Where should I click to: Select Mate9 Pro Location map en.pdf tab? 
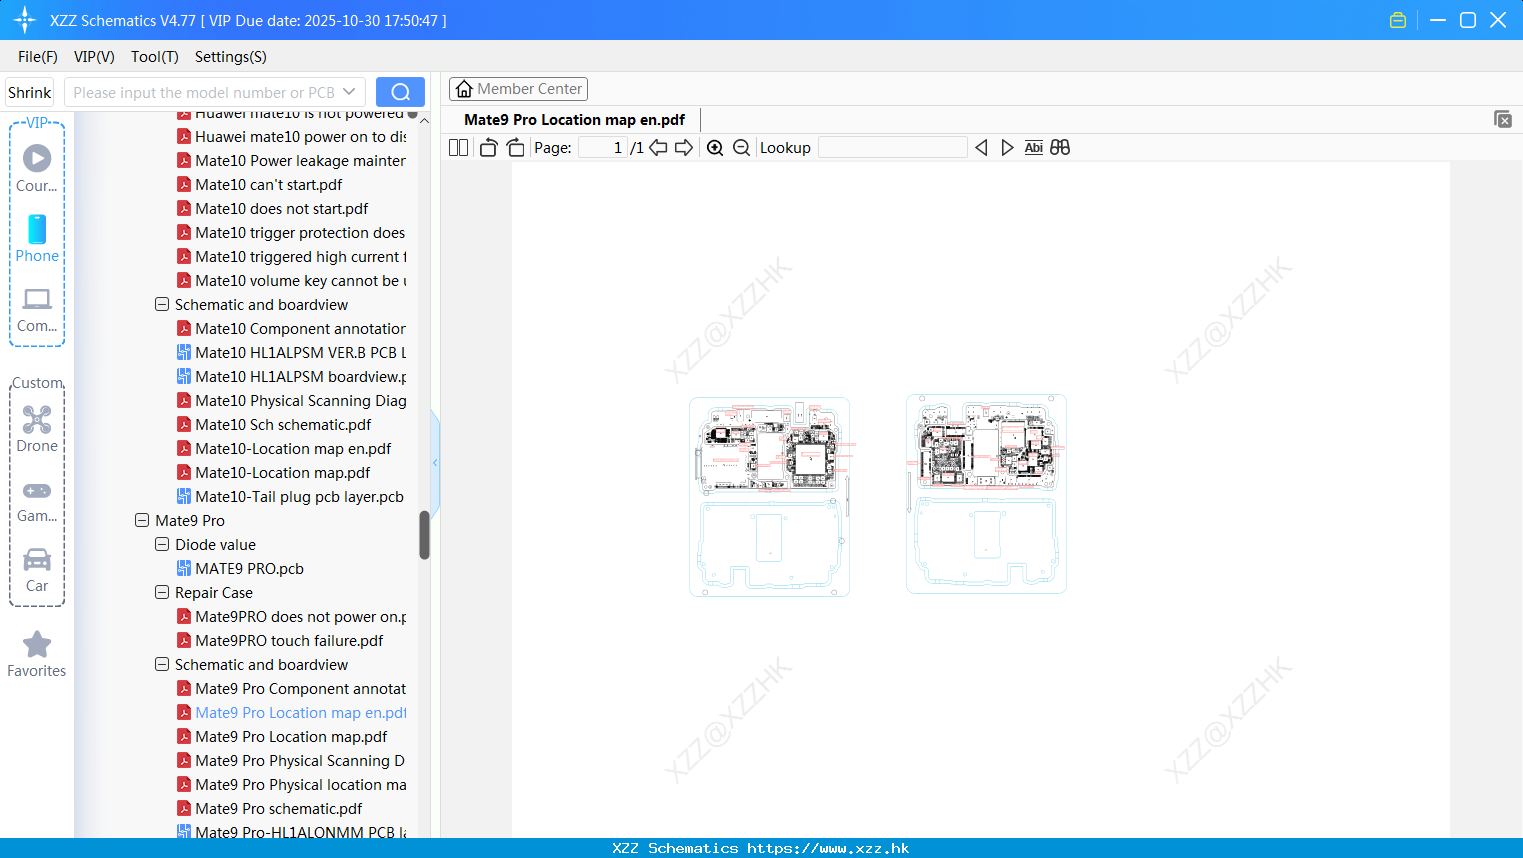pos(575,120)
